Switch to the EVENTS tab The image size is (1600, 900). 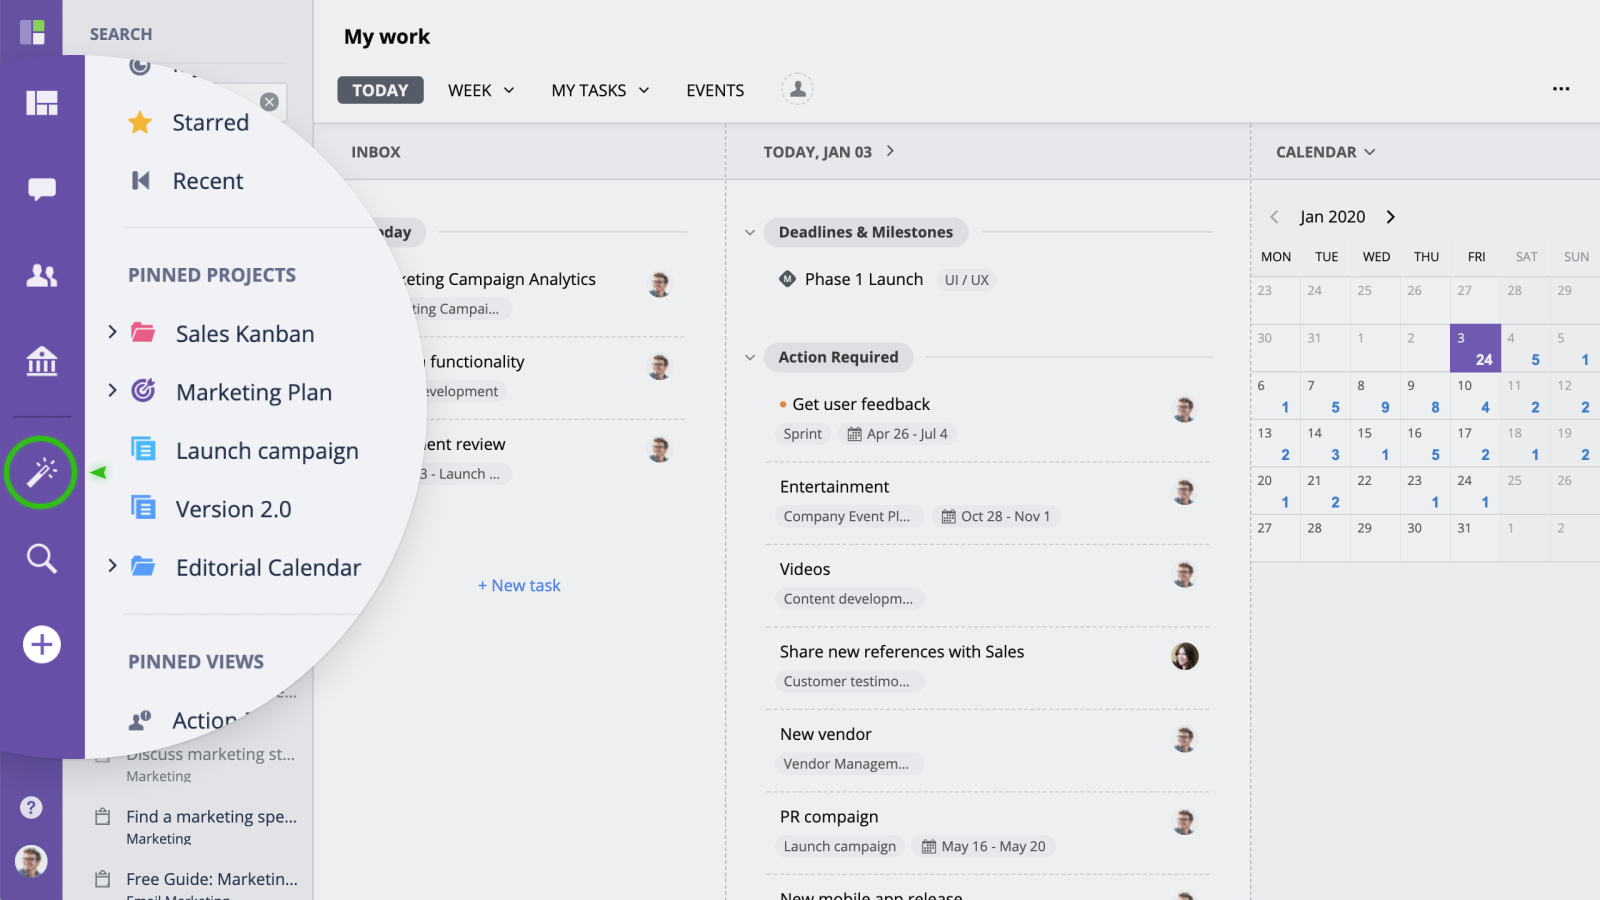[715, 90]
